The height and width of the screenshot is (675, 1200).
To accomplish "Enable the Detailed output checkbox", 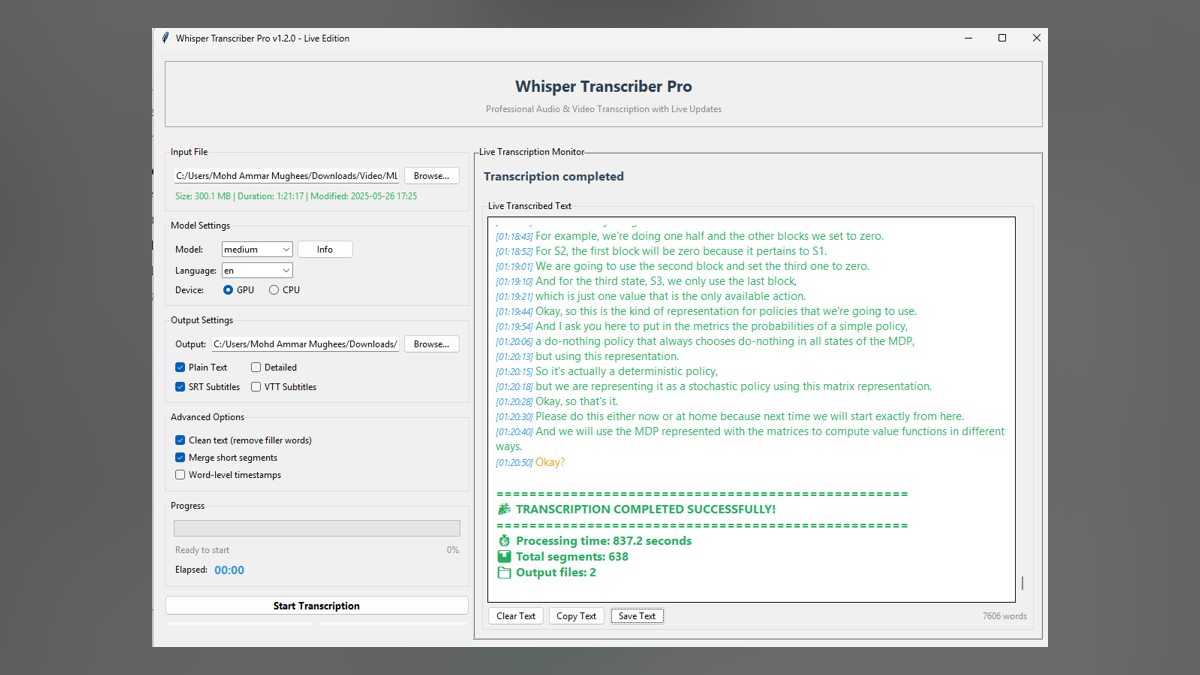I will click(x=256, y=367).
